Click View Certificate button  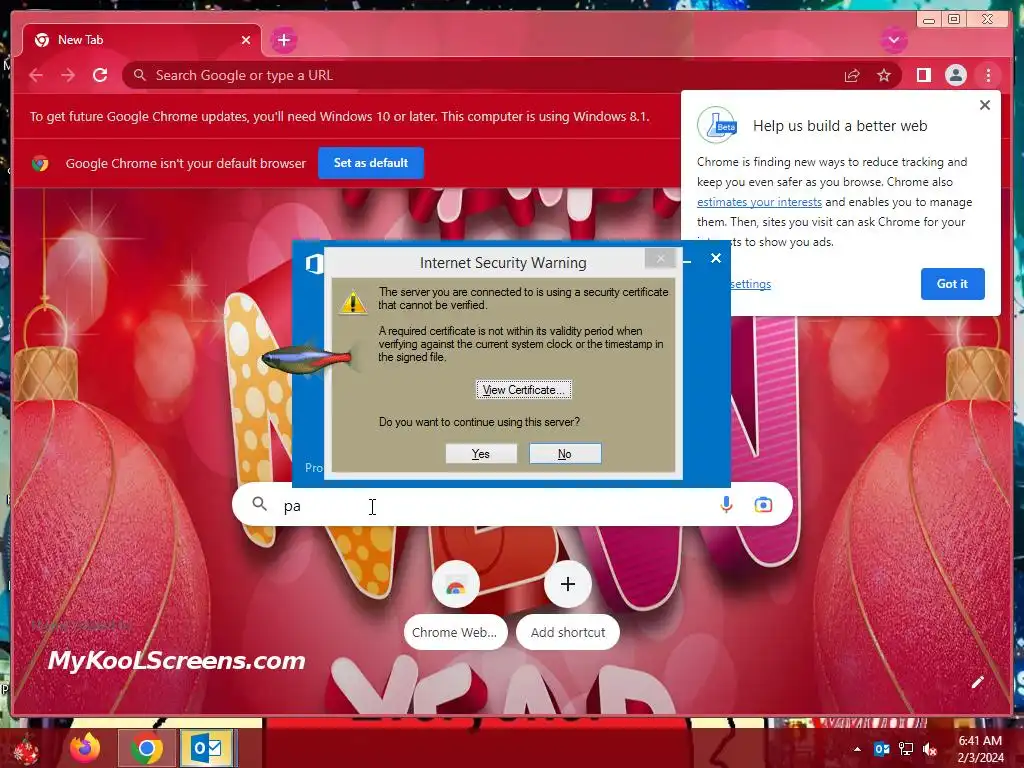pyautogui.click(x=524, y=390)
